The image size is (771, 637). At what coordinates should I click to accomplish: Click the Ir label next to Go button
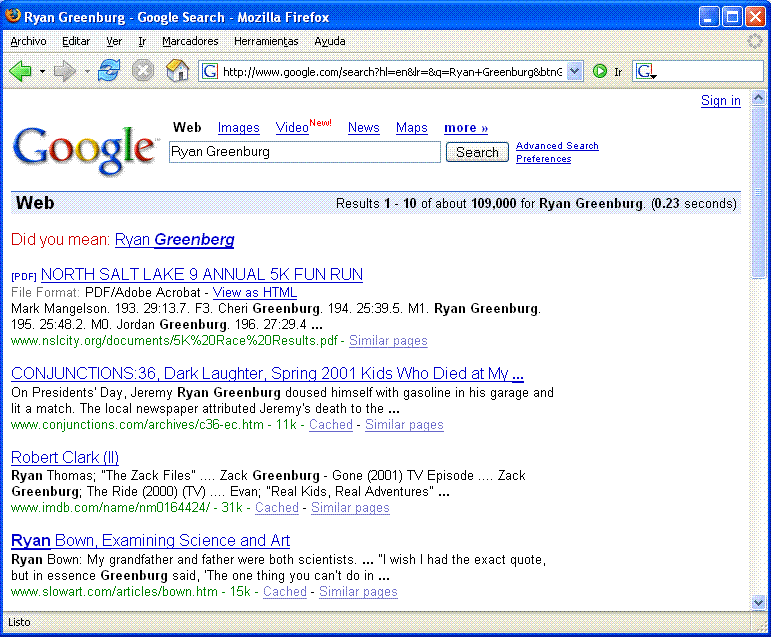tap(618, 72)
